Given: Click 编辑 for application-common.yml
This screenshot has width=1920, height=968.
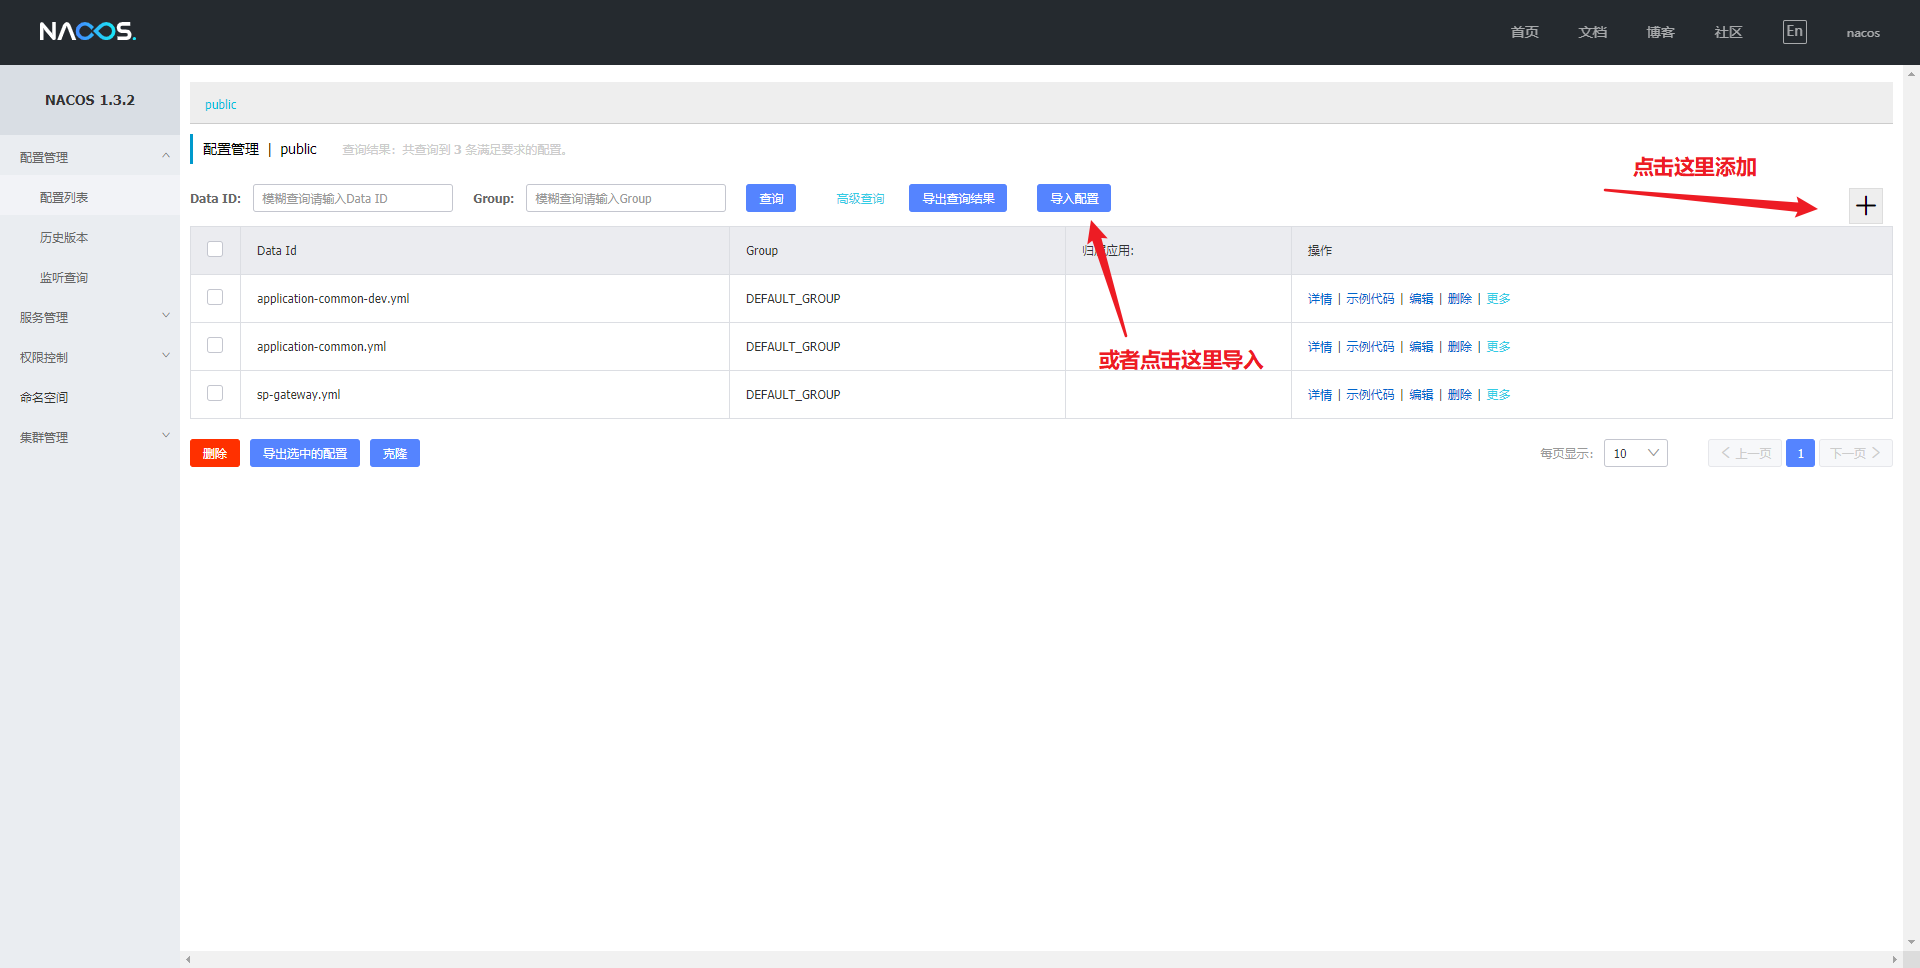Looking at the screenshot, I should (x=1421, y=347).
